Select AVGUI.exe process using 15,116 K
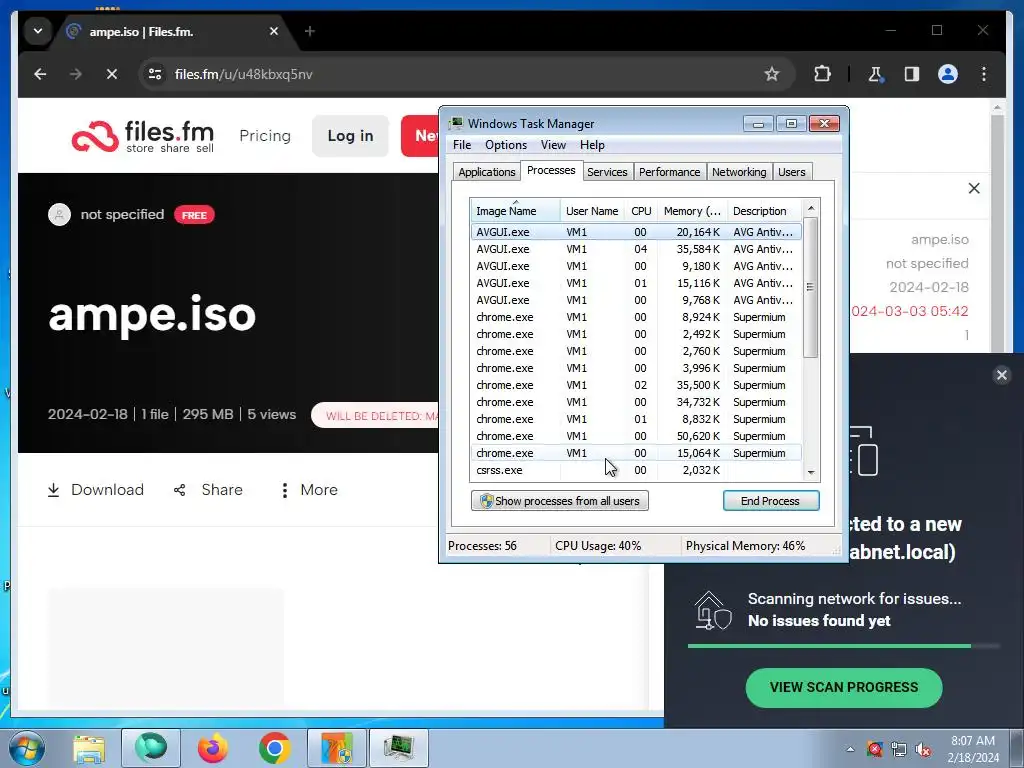 point(636,283)
